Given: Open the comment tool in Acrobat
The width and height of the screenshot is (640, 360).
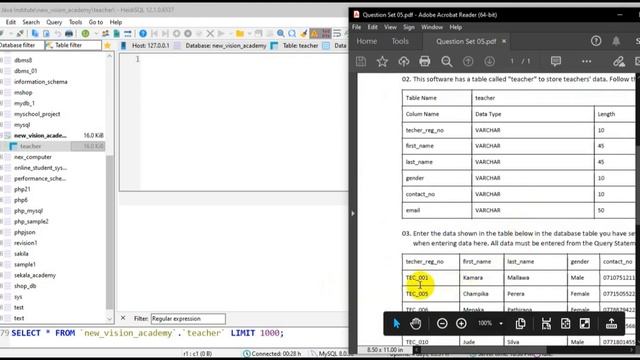Looking at the screenshot, I should click(x=556, y=61).
